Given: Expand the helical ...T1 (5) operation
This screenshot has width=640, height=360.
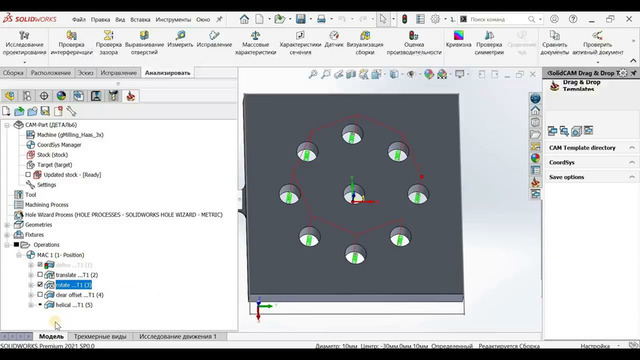Looking at the screenshot, I should pos(31,305).
